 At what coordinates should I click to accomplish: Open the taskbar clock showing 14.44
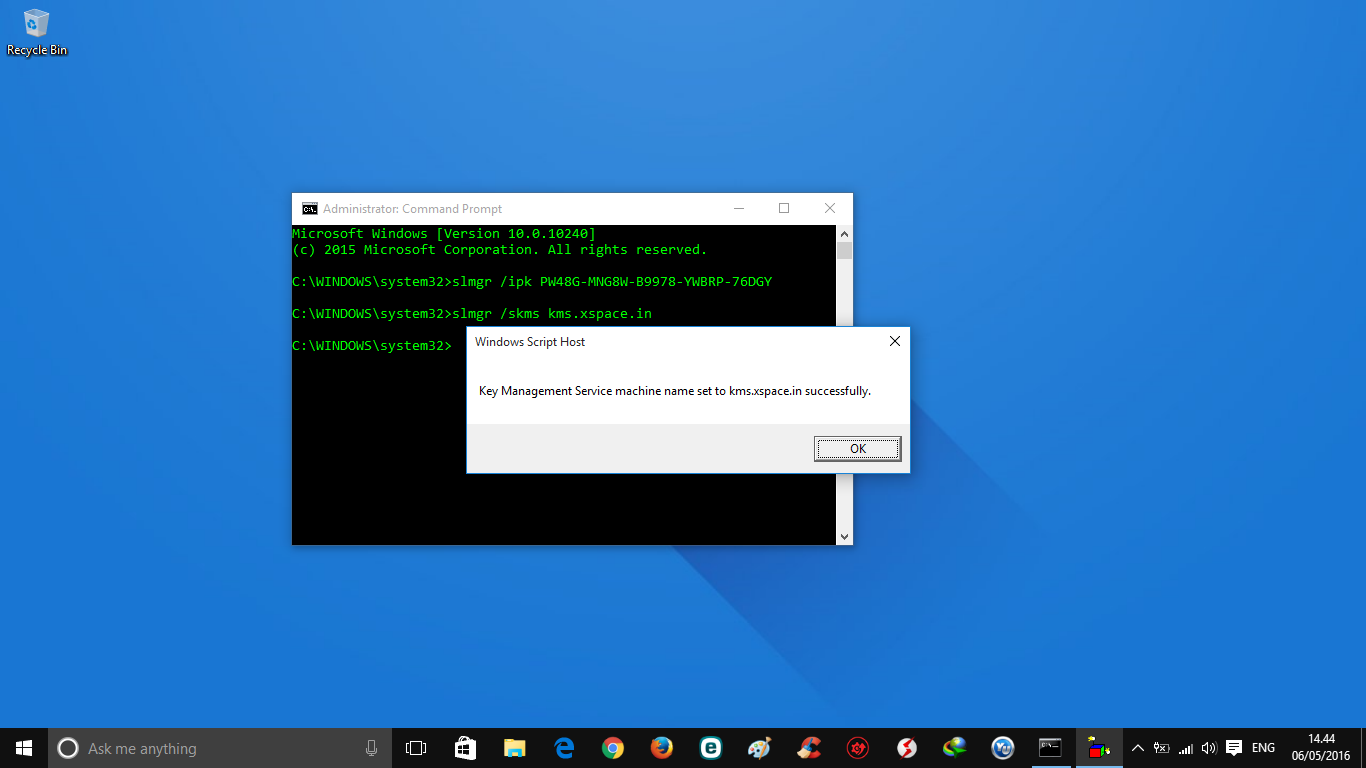[1321, 748]
